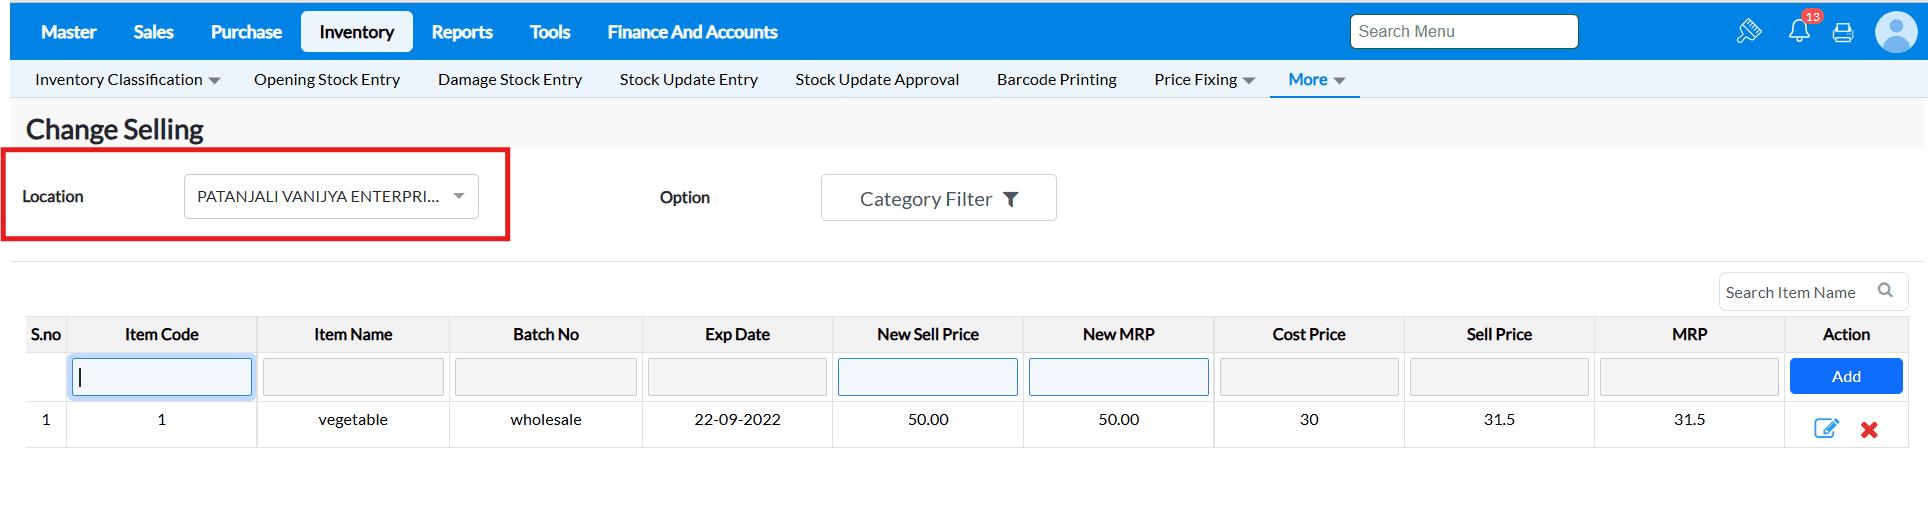The image size is (1928, 526).
Task: Open the Category Filter option
Action: point(938,198)
